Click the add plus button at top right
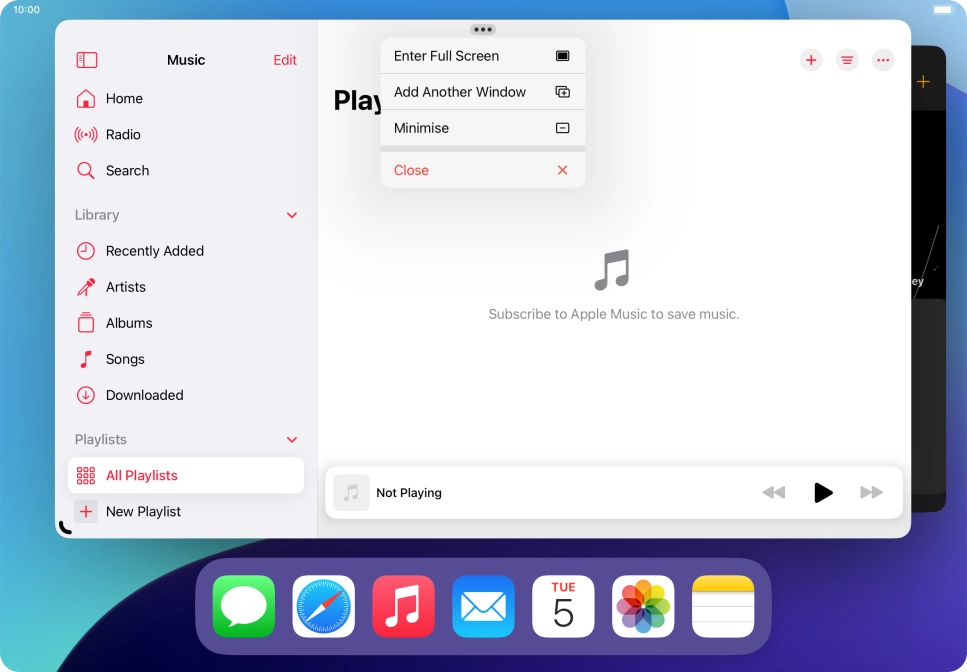Image resolution: width=967 pixels, height=672 pixels. coord(811,60)
